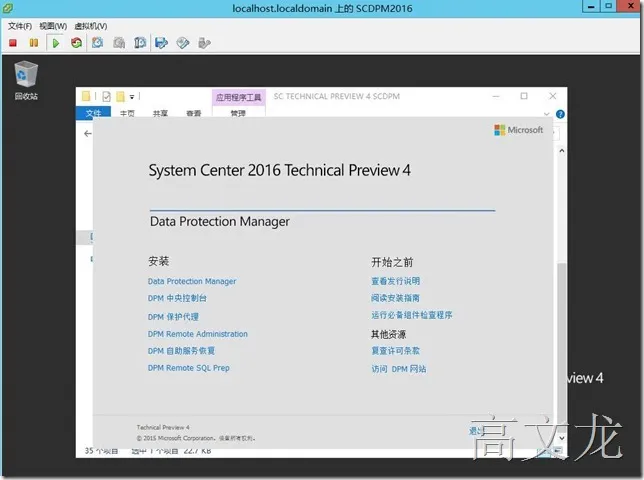Pause the VM with the suspend icon
This screenshot has width=644, height=480.
[34, 43]
